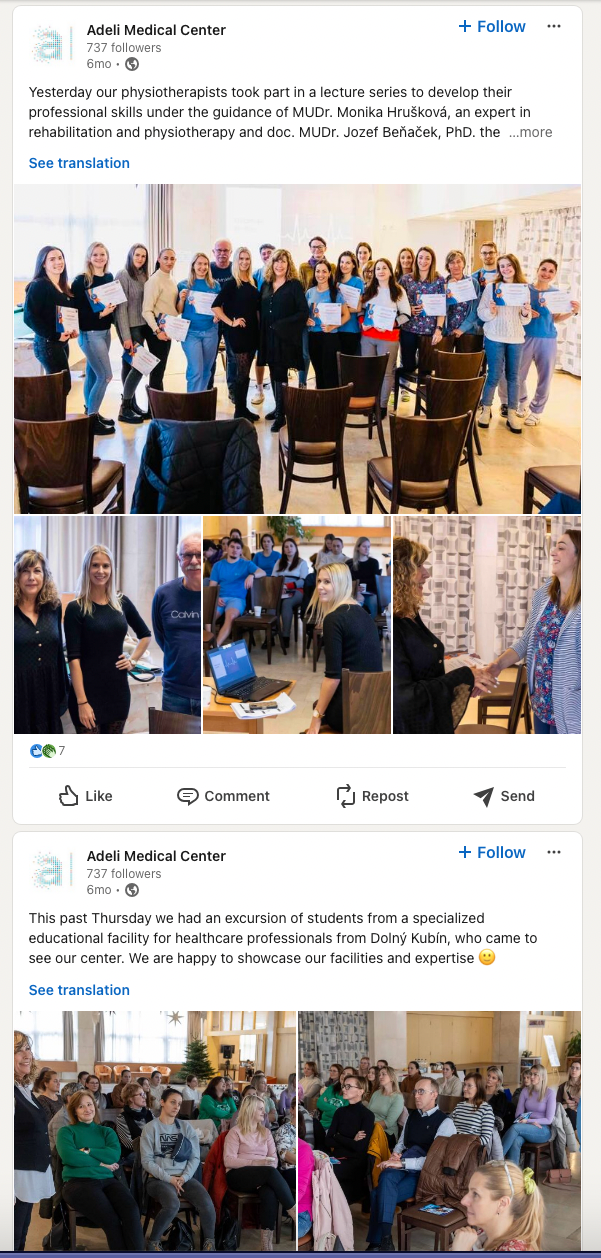Follow Adeli Medical Center from first post

[492, 27]
